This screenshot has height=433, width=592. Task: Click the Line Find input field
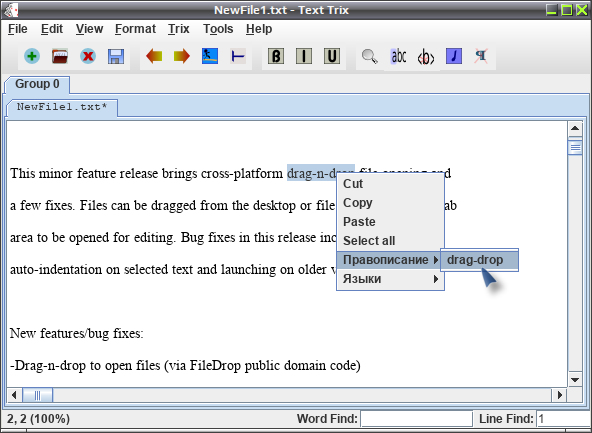pos(563,419)
